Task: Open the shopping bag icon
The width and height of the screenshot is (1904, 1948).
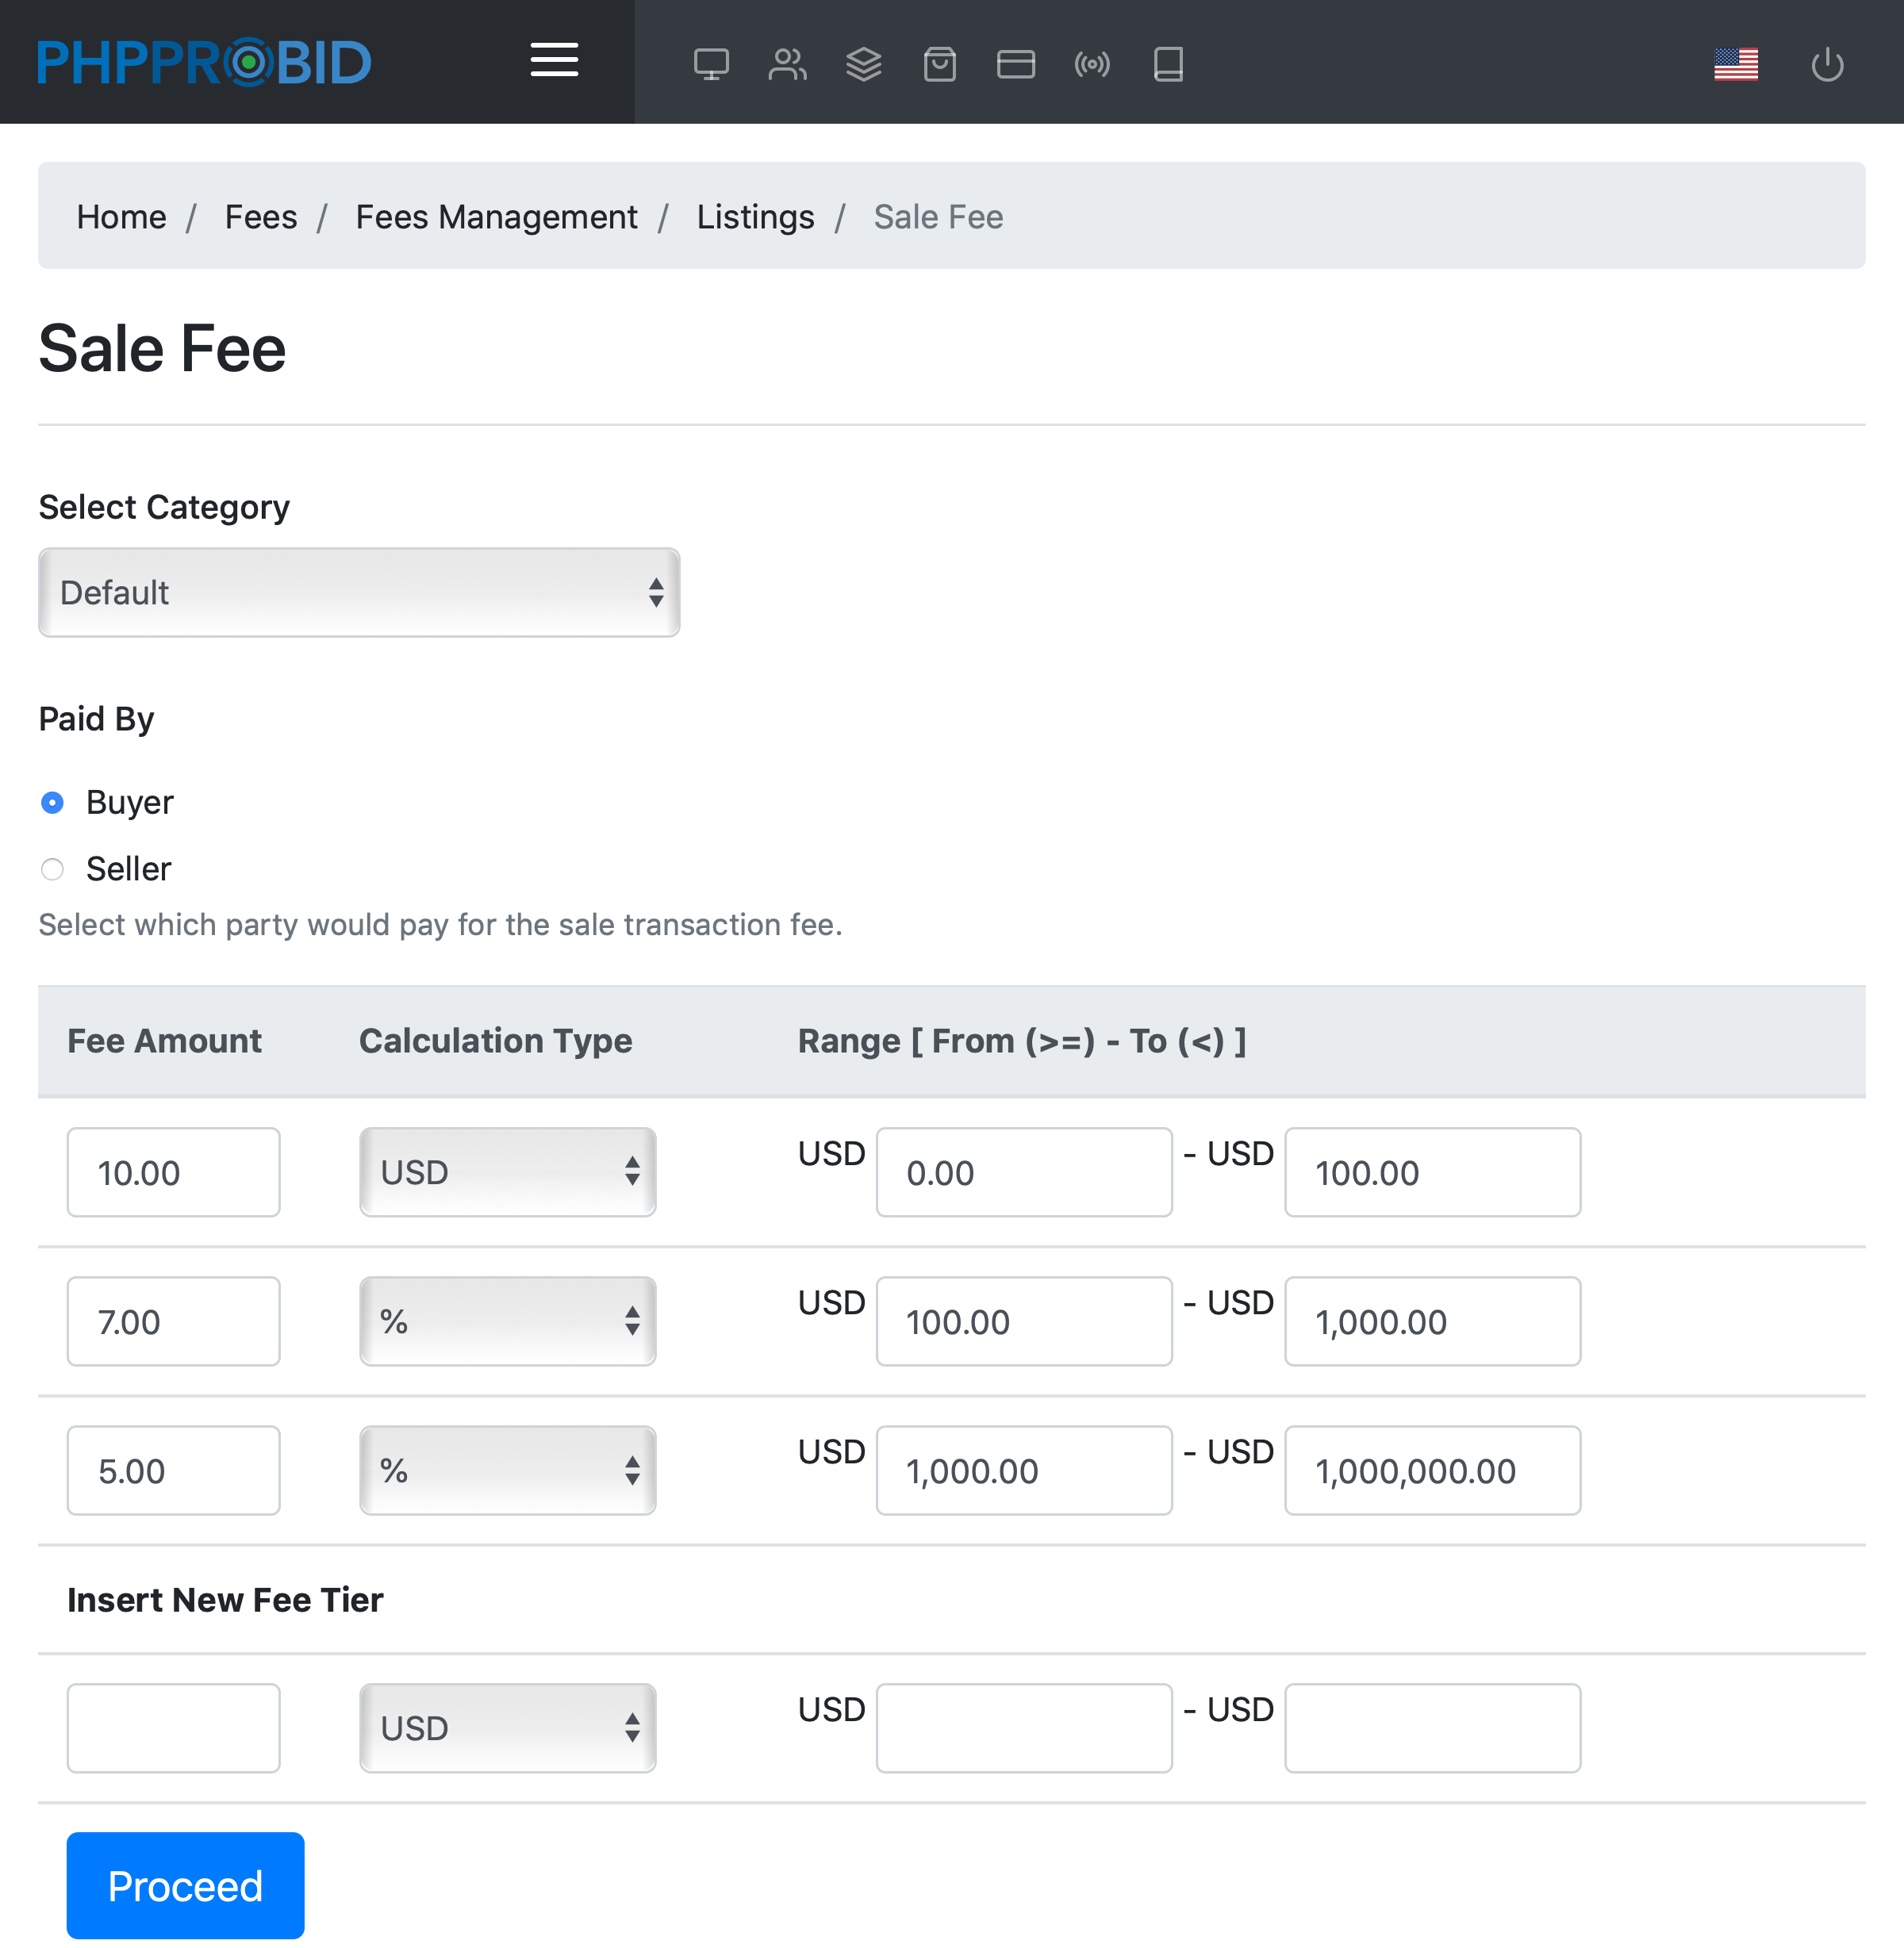Action: click(939, 64)
